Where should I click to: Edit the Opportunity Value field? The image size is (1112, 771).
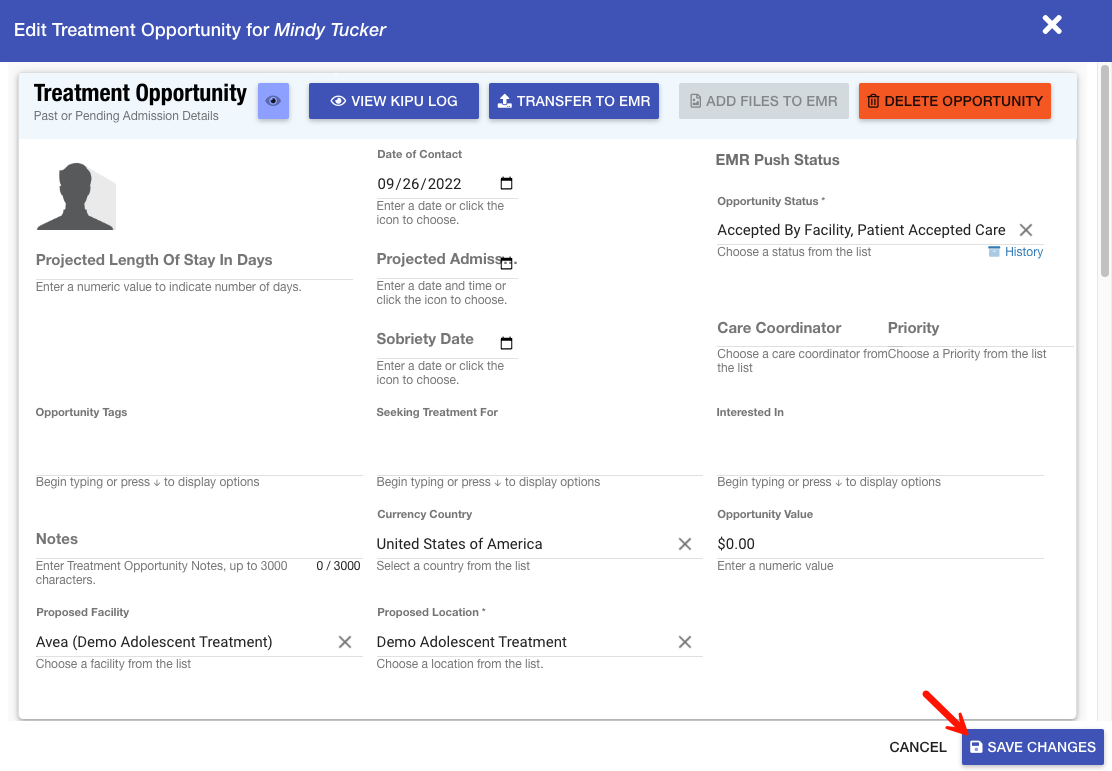pos(880,544)
